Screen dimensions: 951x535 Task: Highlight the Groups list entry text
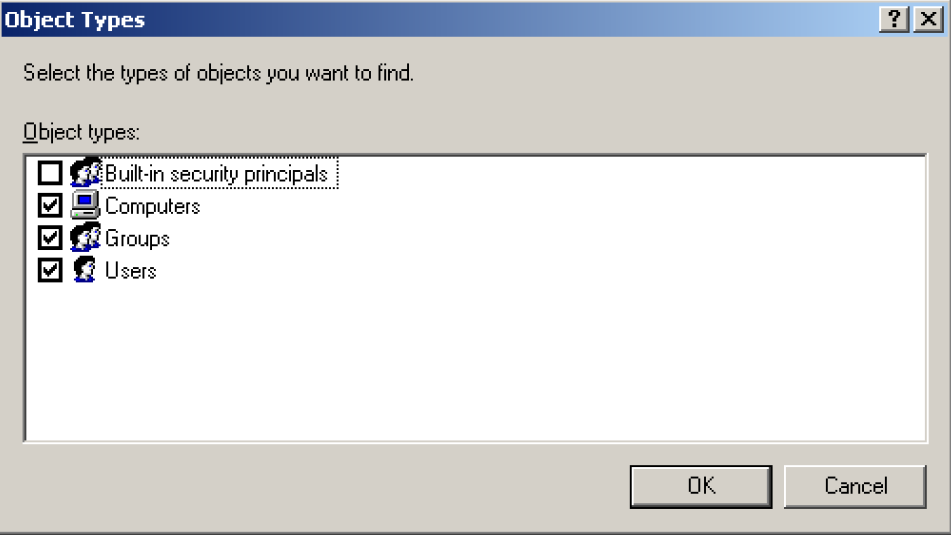point(137,238)
